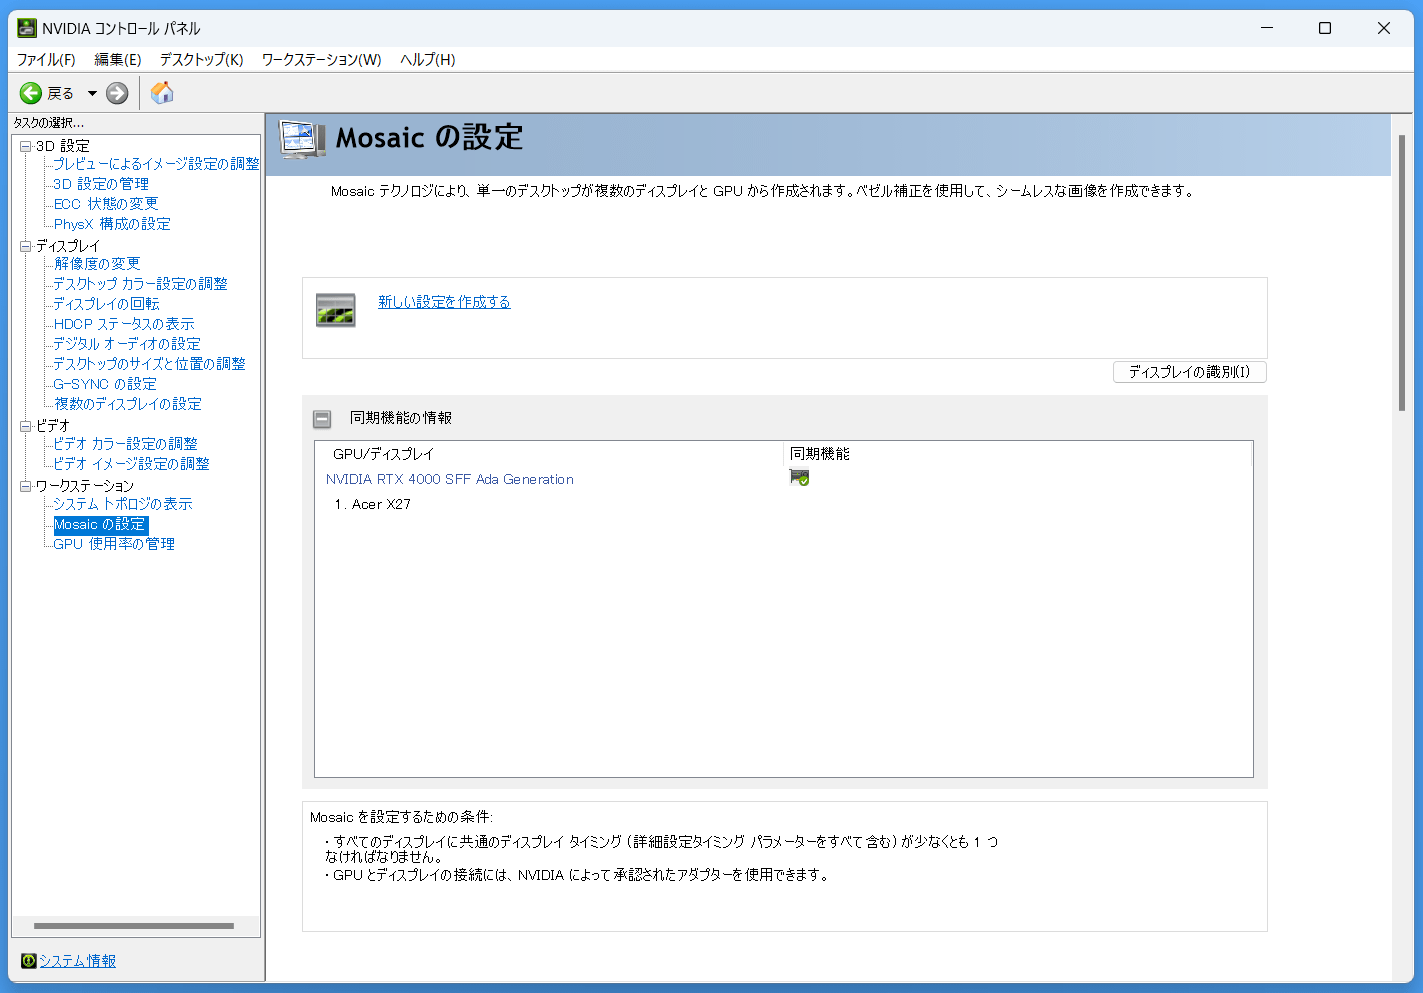The width and height of the screenshot is (1423, 993).
Task: Select G-SYNC の設定
Action: [x=105, y=384]
